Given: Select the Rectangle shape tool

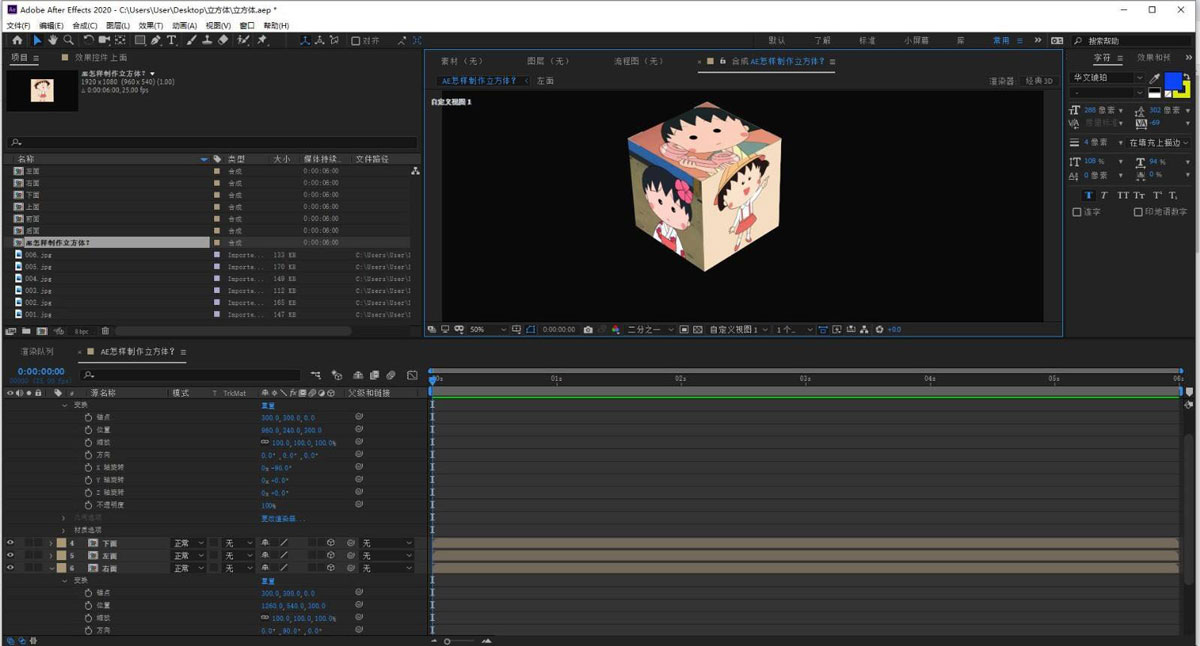Looking at the screenshot, I should 139,40.
